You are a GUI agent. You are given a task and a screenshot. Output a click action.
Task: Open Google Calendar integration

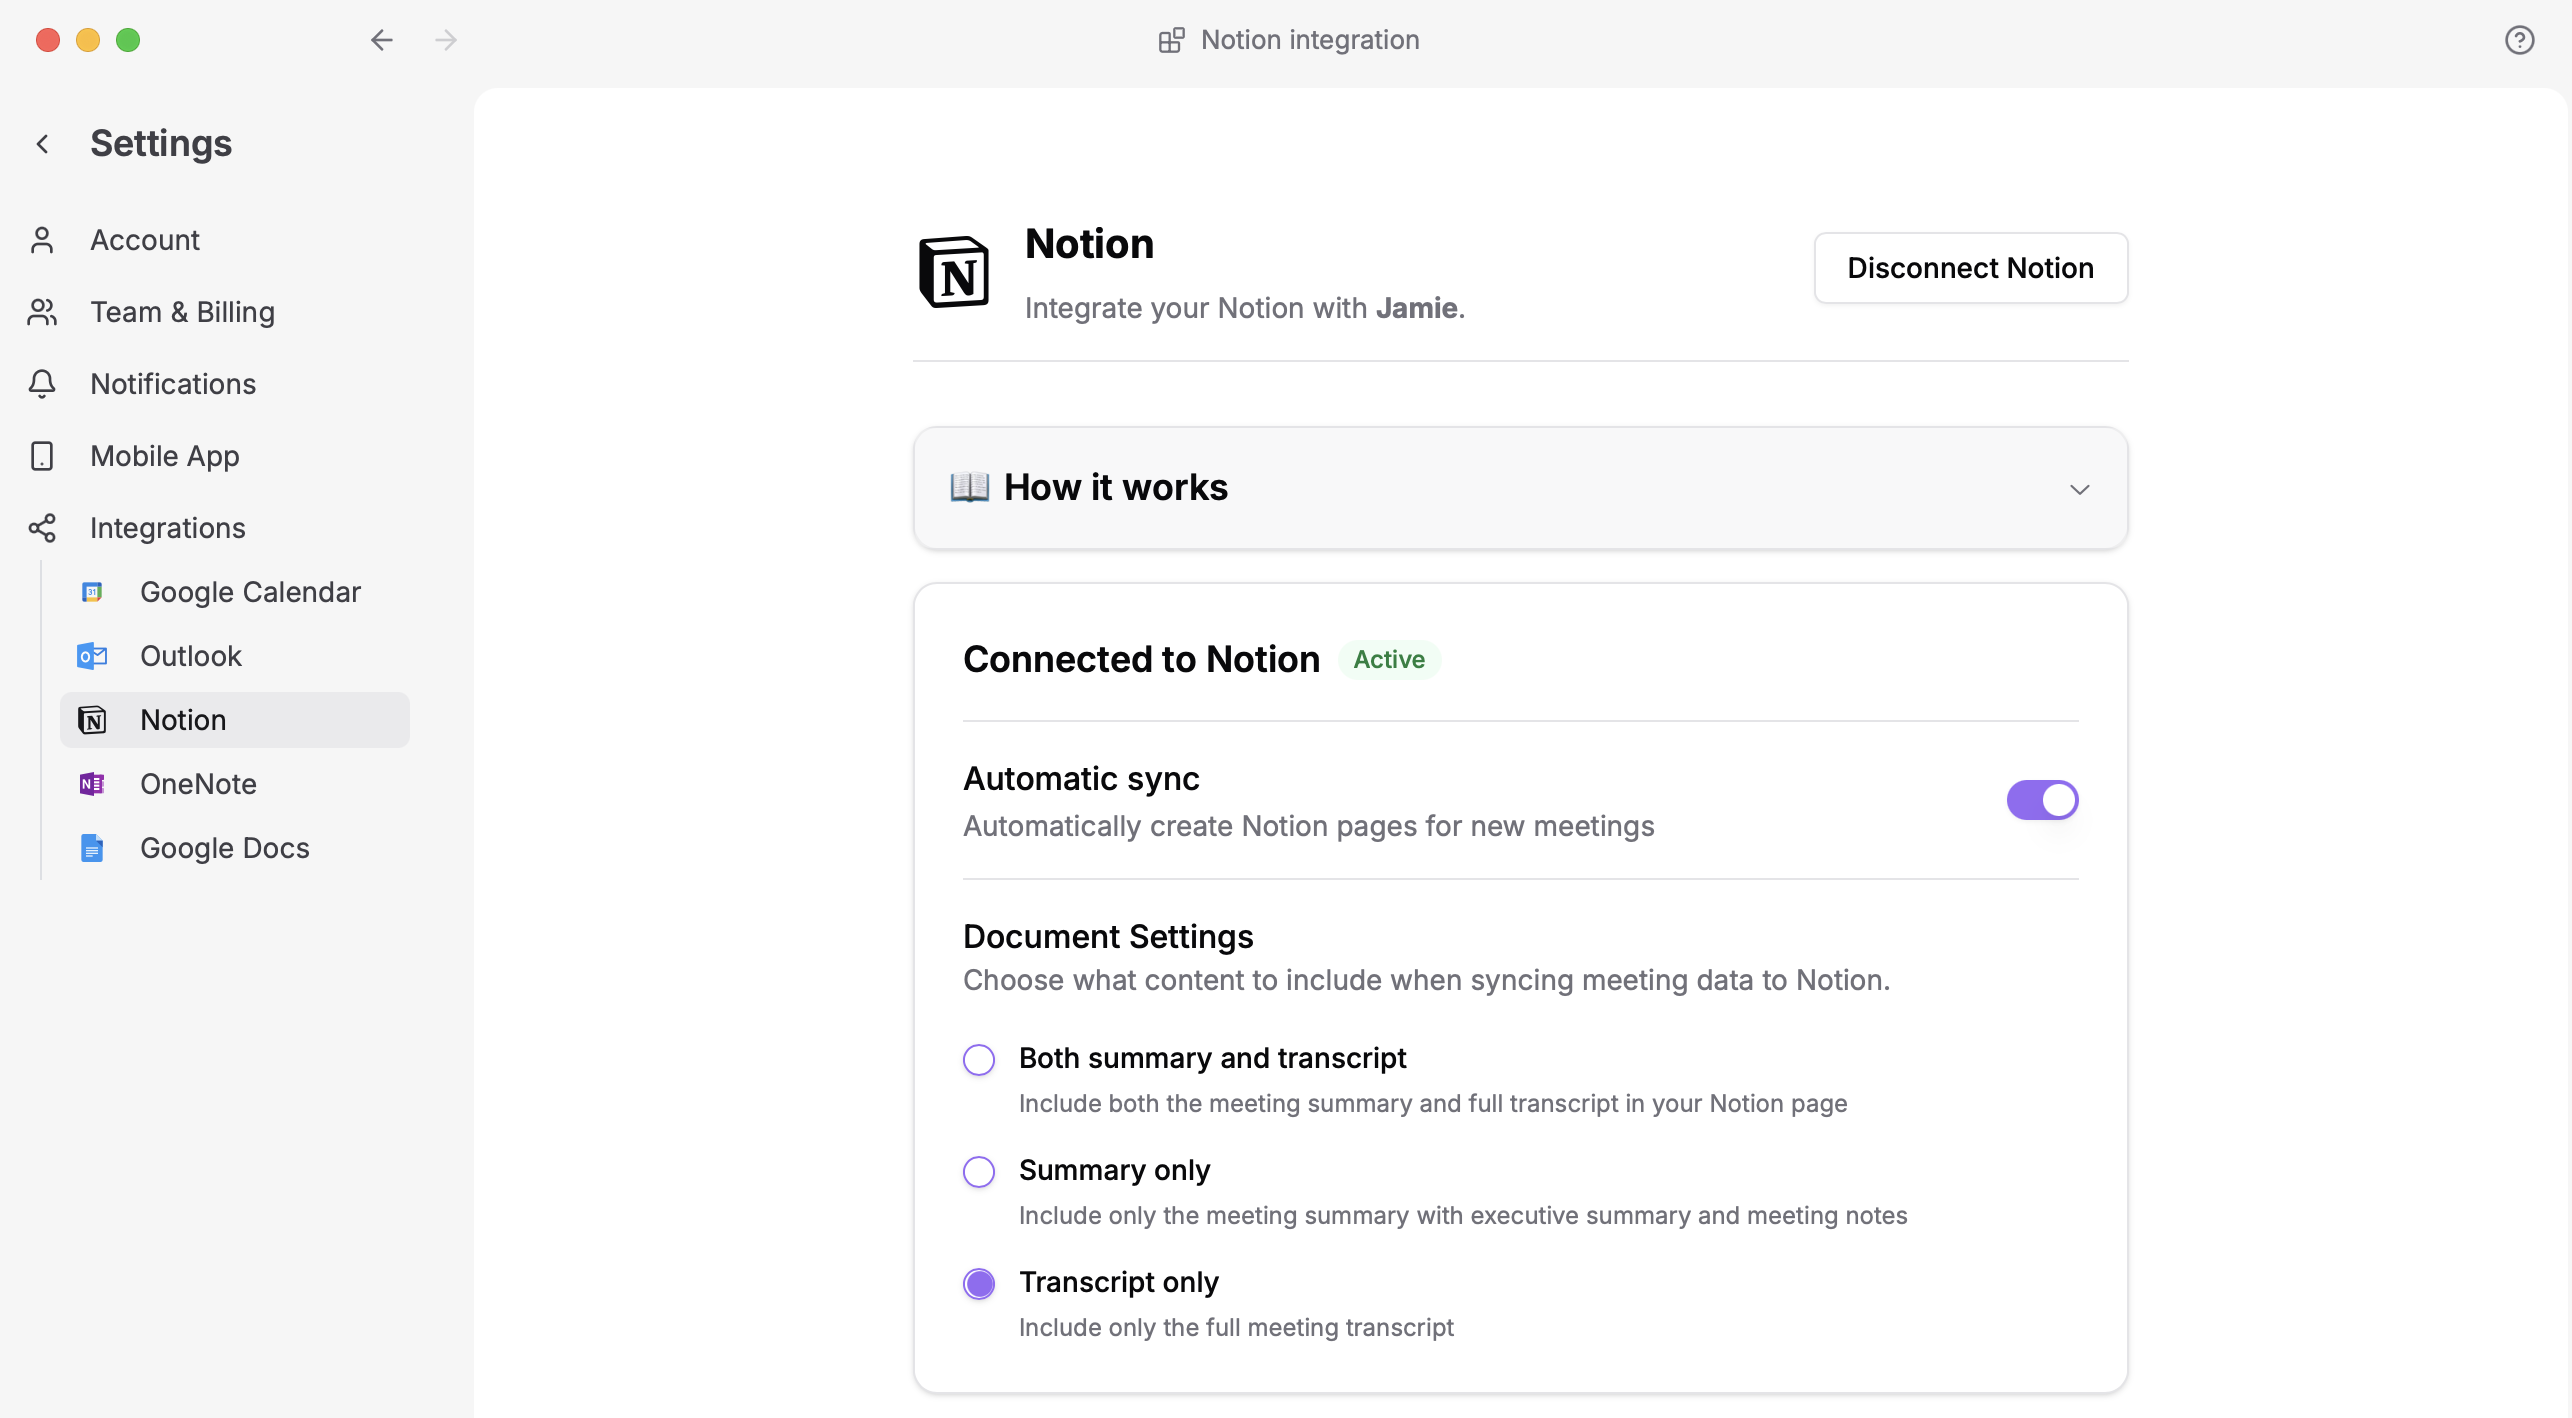(x=235, y=592)
